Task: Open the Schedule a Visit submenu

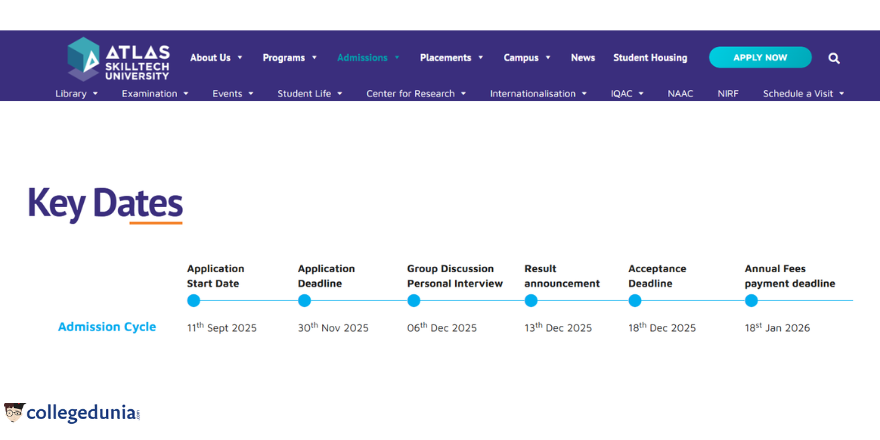Action: (798, 94)
